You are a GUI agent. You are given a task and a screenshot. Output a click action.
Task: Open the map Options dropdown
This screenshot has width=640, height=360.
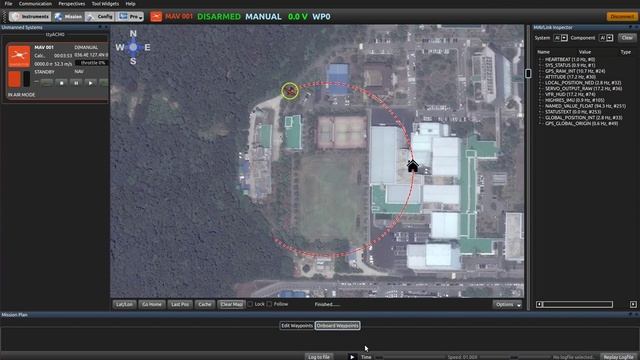coord(507,305)
